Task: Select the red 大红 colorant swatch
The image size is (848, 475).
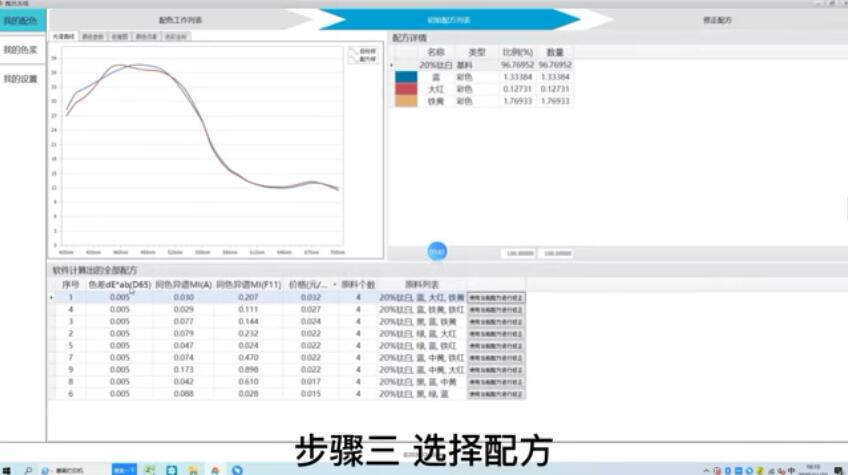Action: tap(406, 89)
